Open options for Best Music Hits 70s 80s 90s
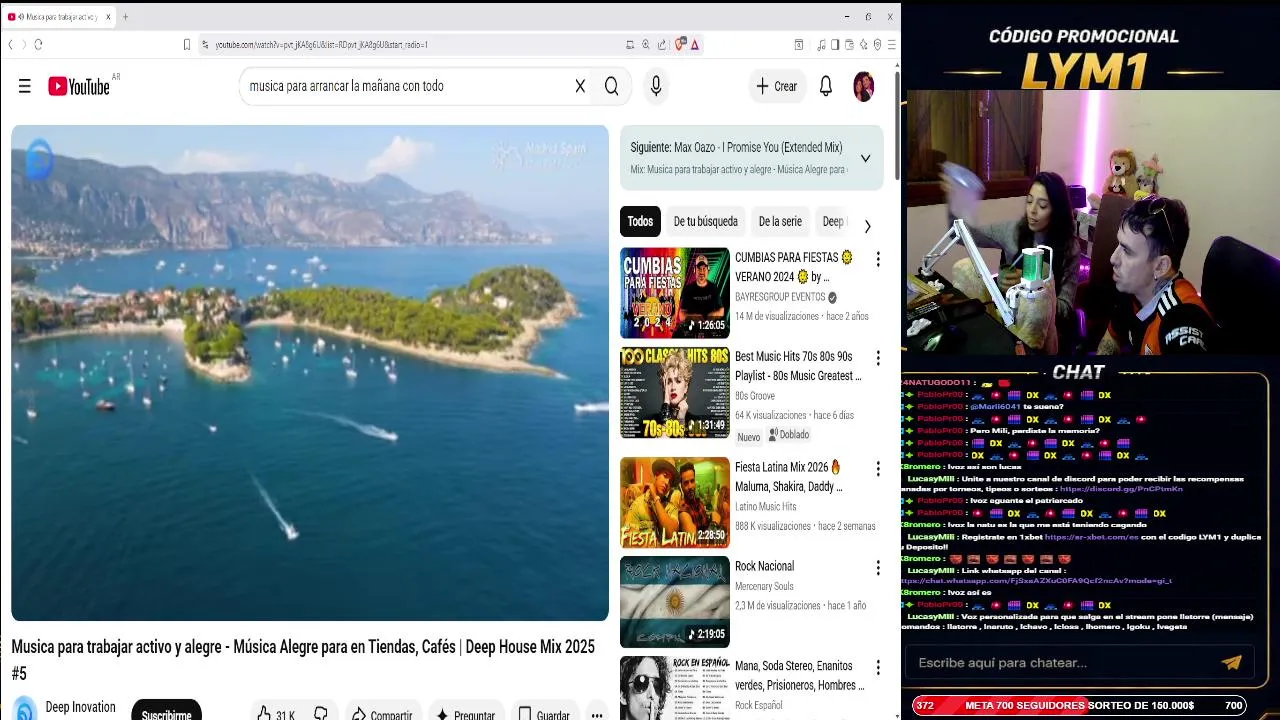Viewport: 1280px width, 720px height. 878,358
